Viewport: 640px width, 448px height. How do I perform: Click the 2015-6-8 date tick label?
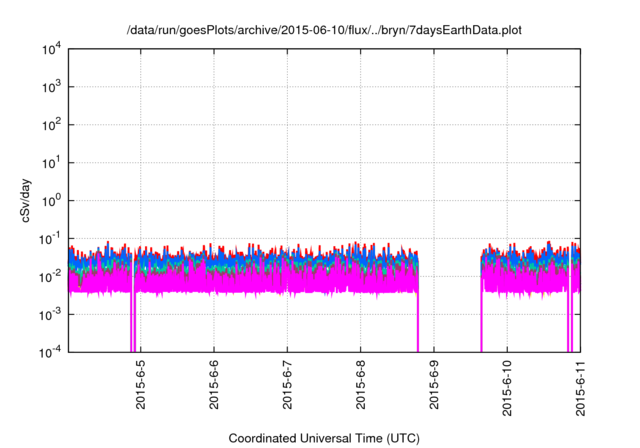point(360,385)
